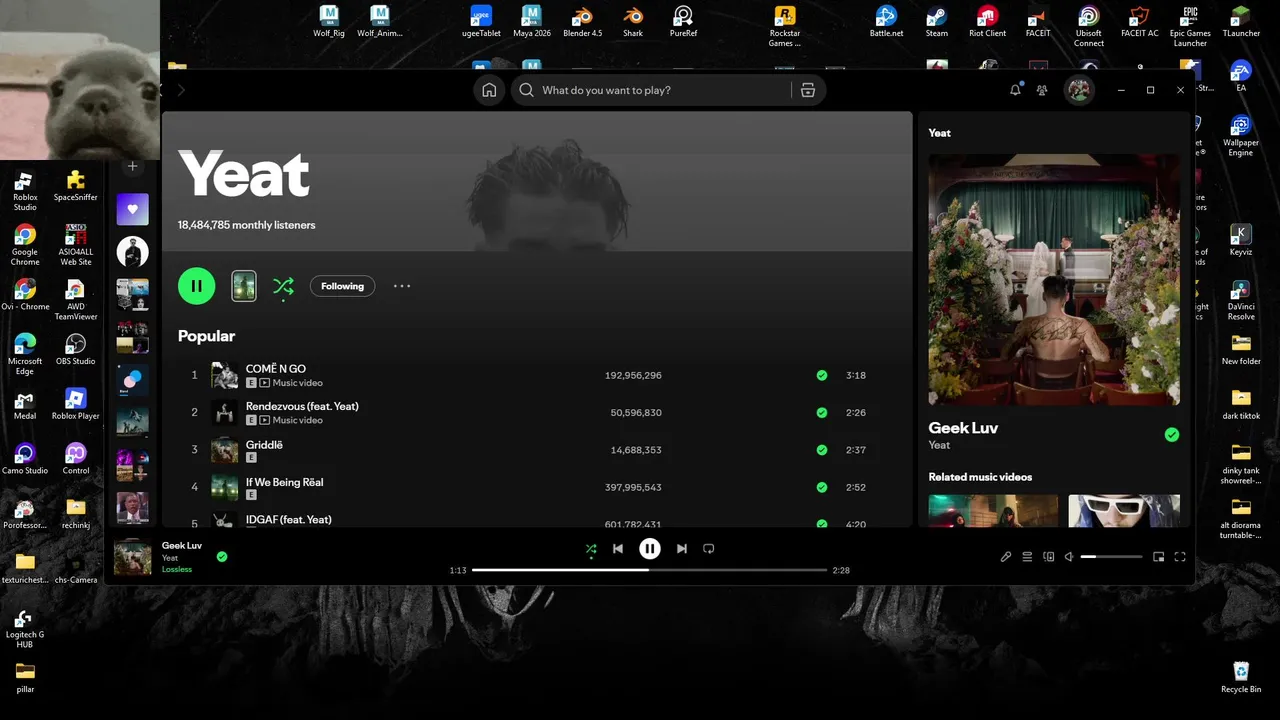Open Music video link under Rendezvous
The image size is (1280, 720).
pos(298,420)
